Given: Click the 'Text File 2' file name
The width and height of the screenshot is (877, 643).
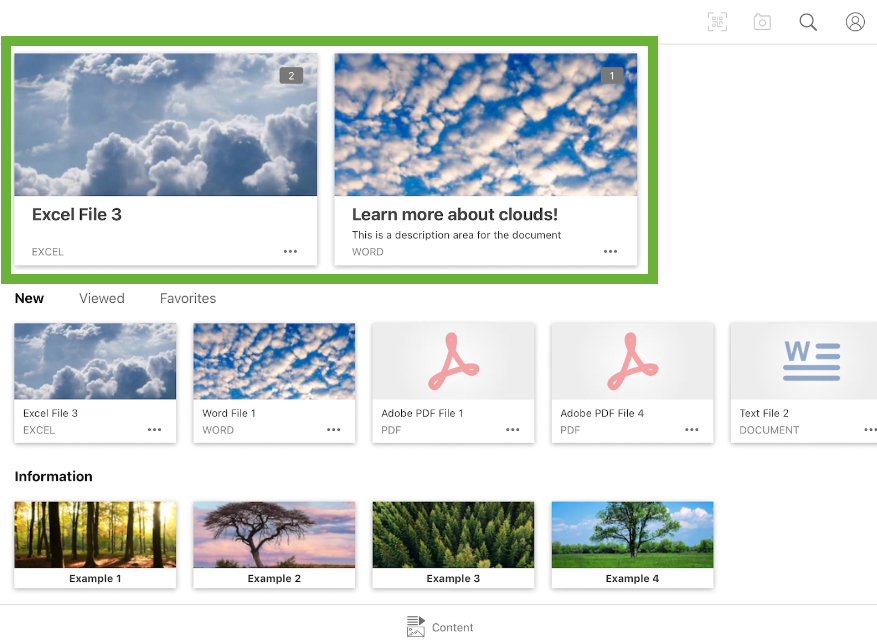Looking at the screenshot, I should (x=764, y=413).
